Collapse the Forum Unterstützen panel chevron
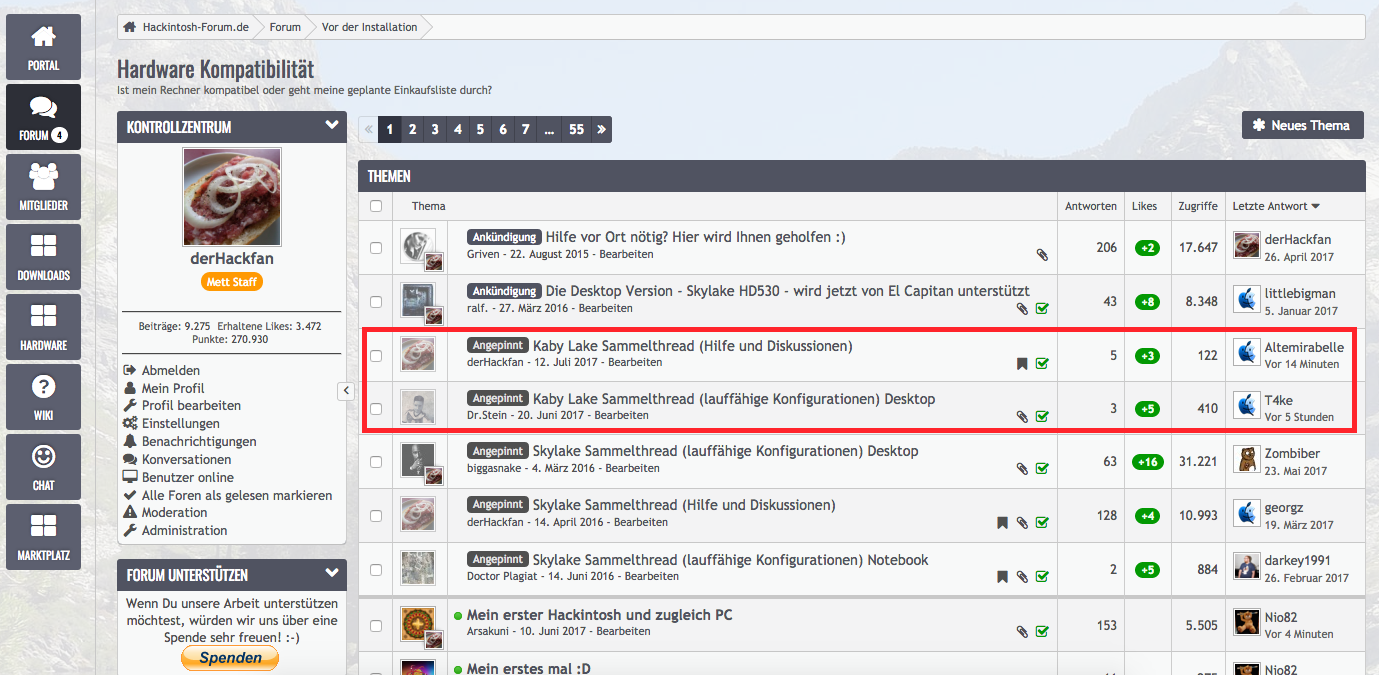Image resolution: width=1379 pixels, height=675 pixels. tap(332, 574)
